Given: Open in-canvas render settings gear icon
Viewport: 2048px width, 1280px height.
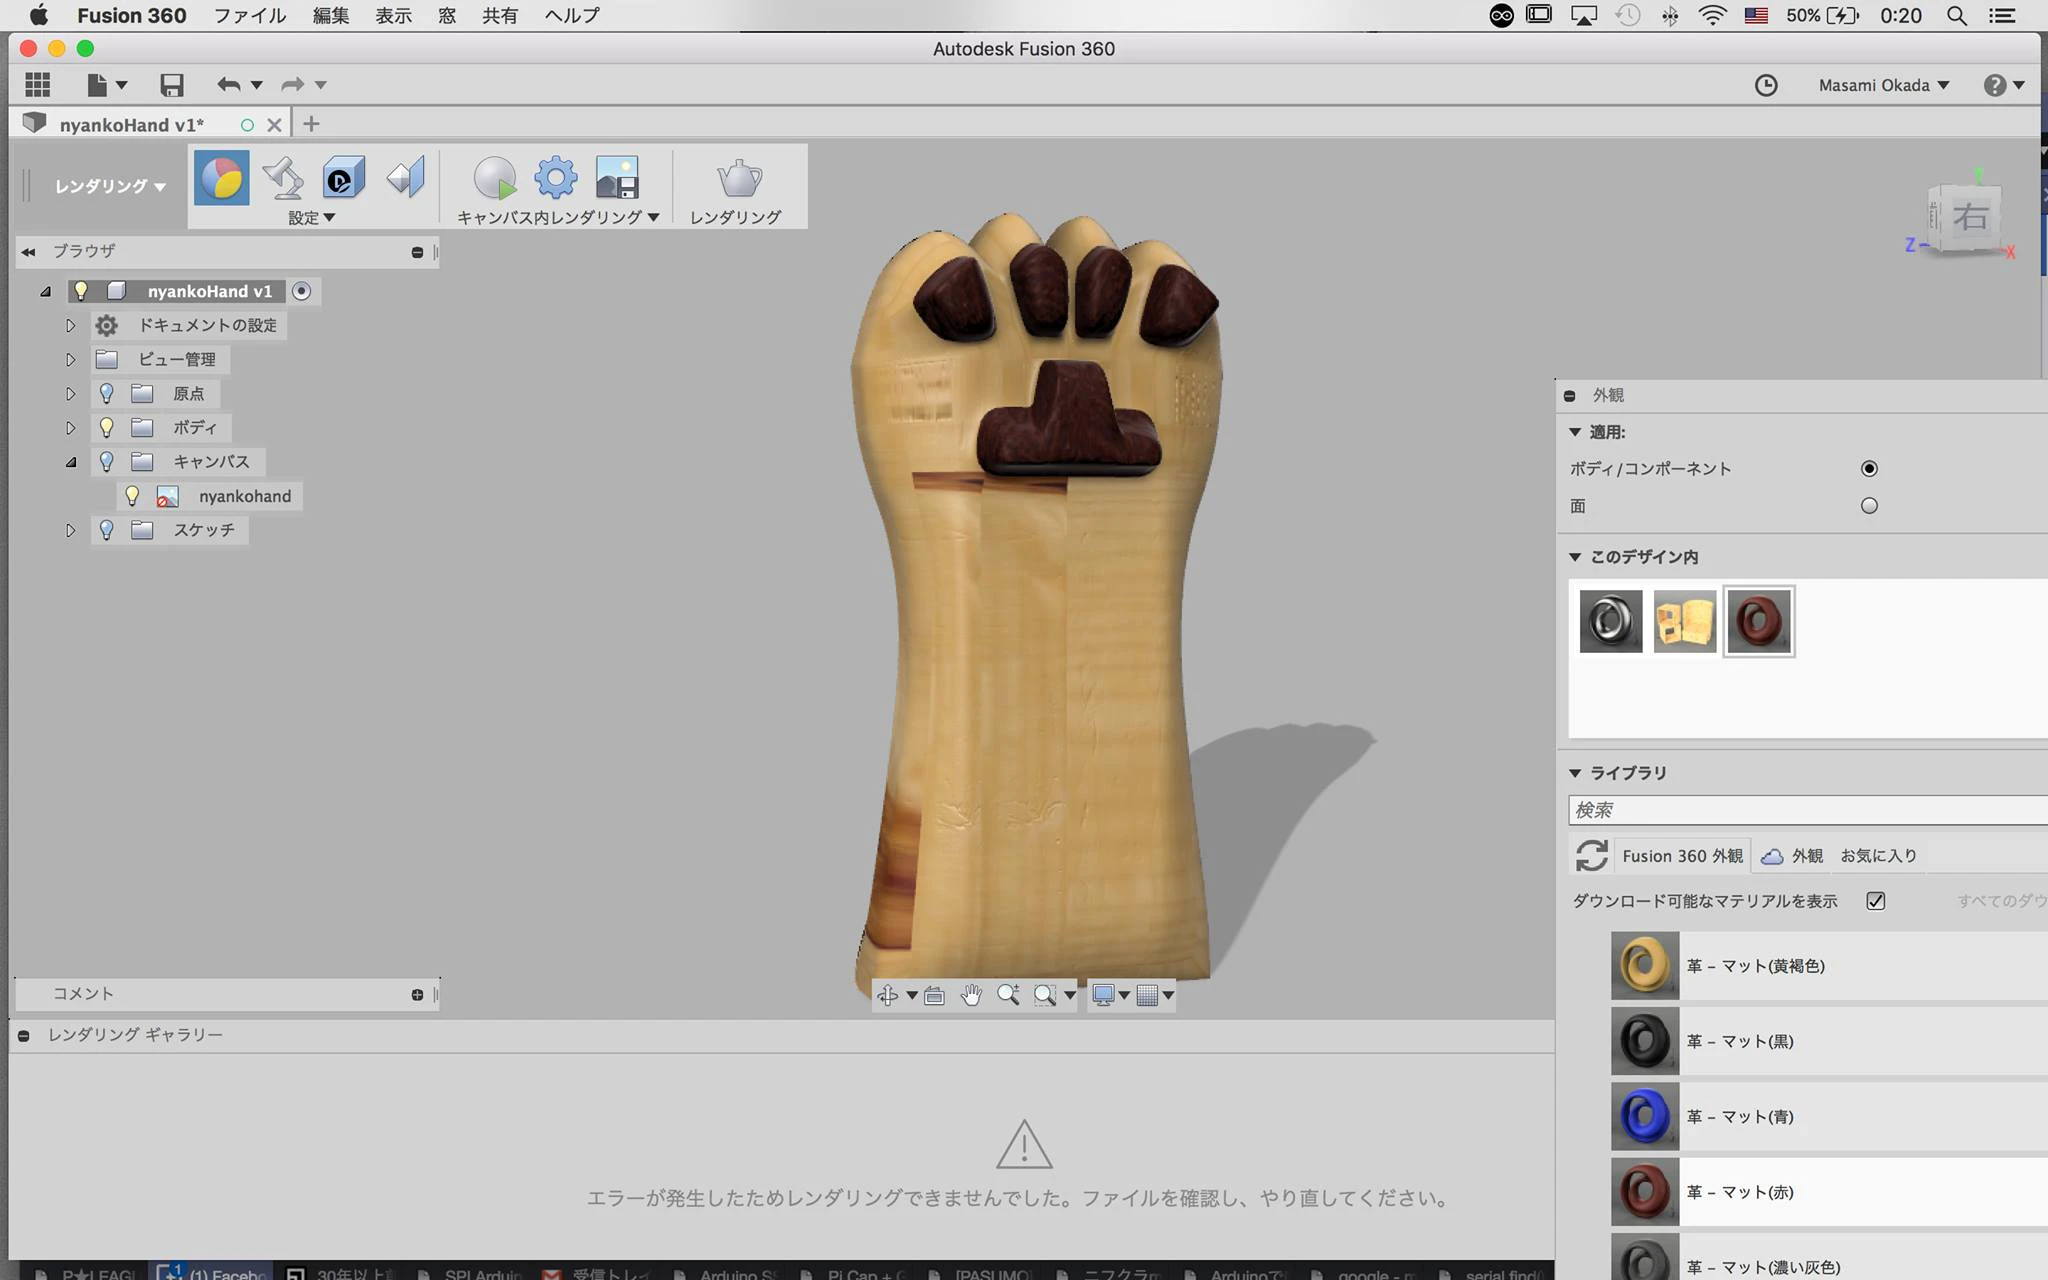Looking at the screenshot, I should click(556, 178).
